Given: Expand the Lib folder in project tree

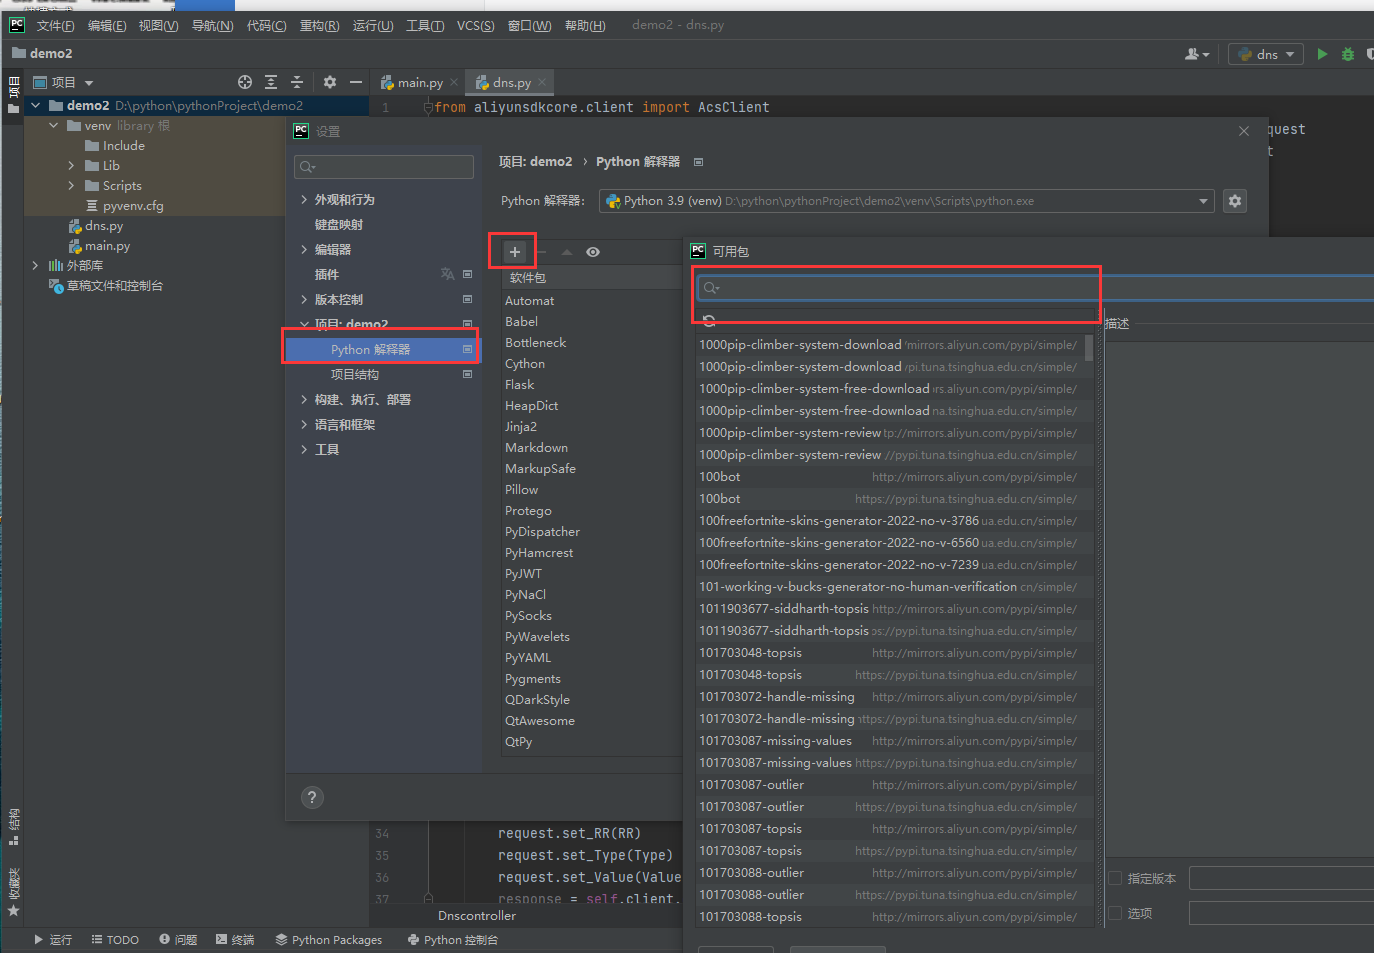Looking at the screenshot, I should pos(71,166).
